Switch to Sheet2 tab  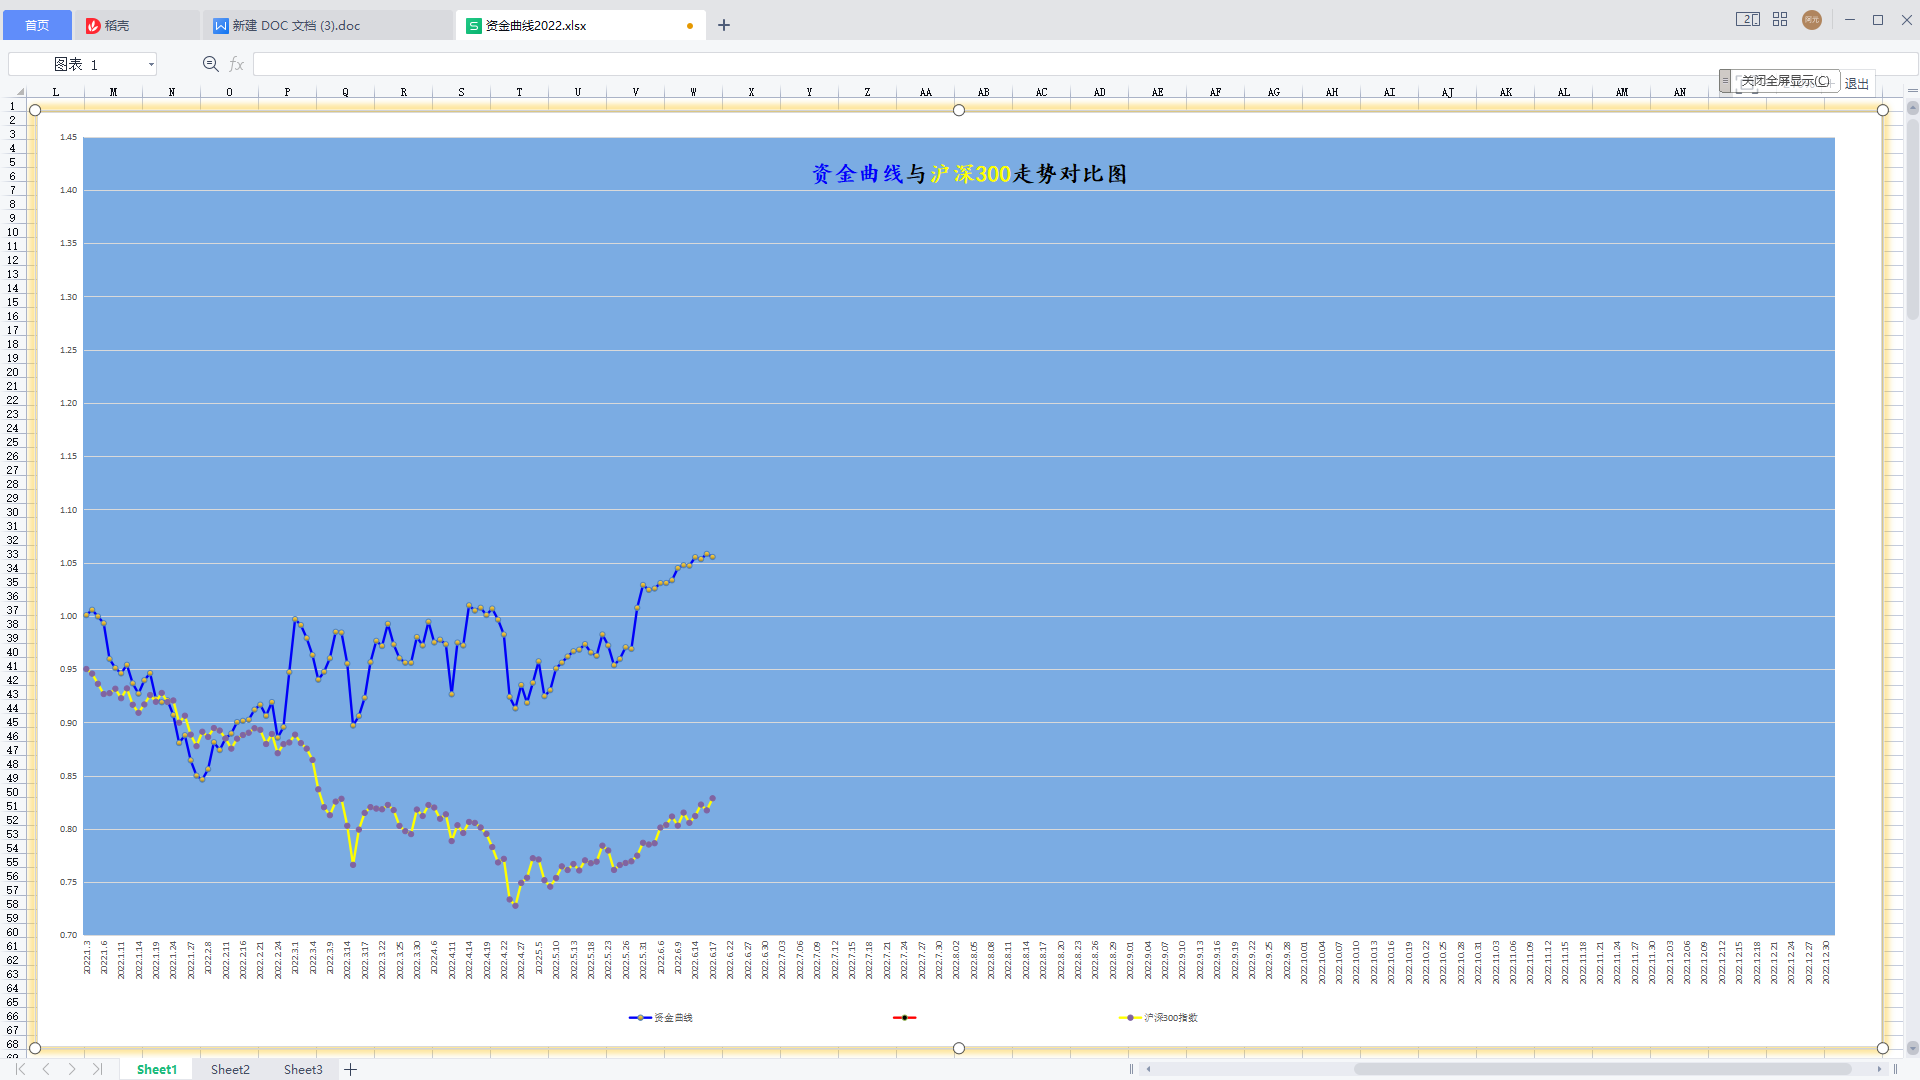230,1069
